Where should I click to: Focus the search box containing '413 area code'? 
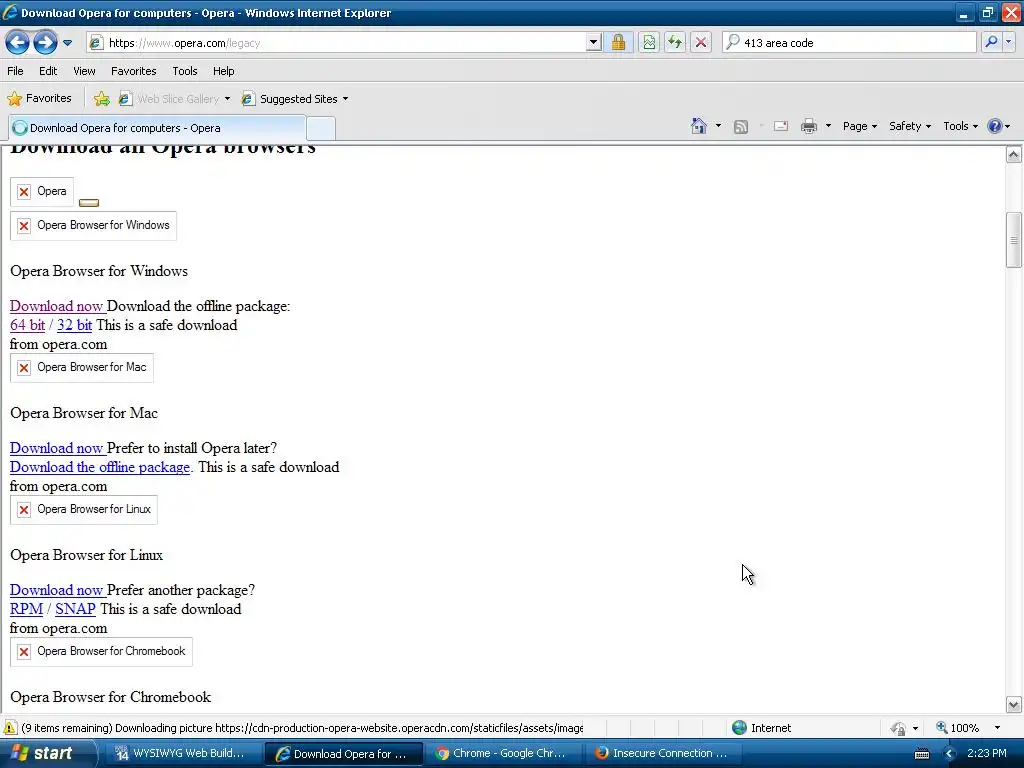(849, 43)
